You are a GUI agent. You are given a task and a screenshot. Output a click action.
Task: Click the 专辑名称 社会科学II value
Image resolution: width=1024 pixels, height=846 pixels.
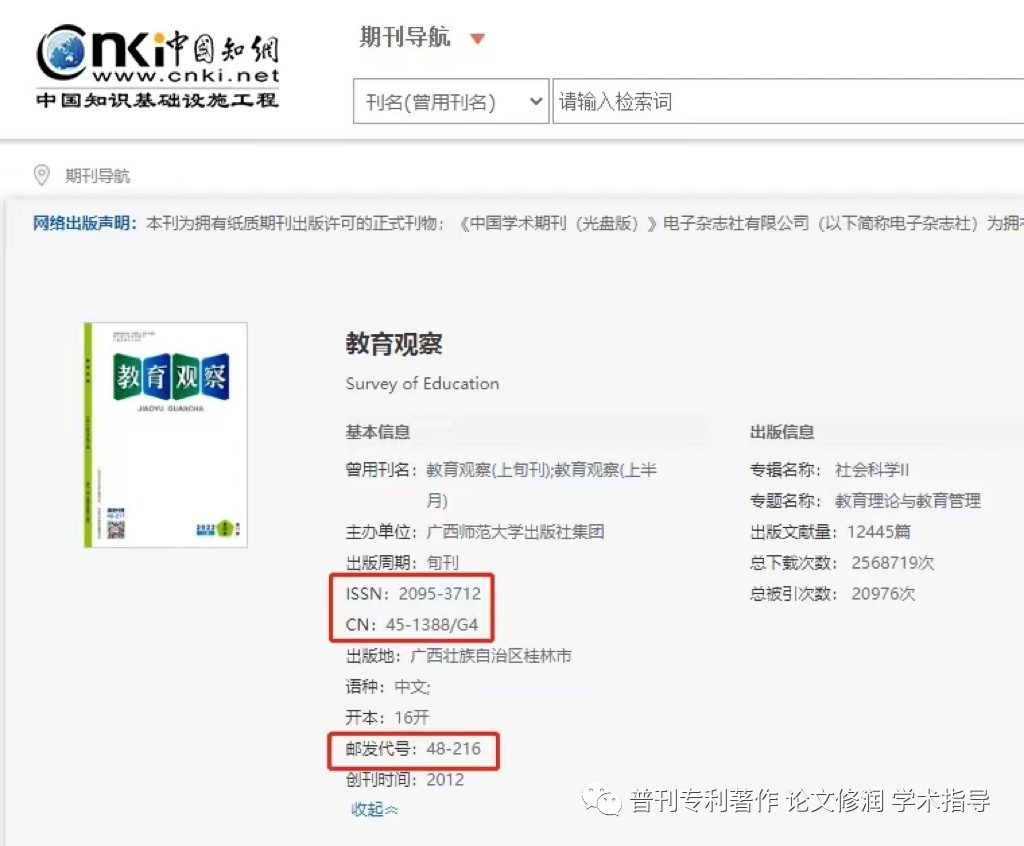[871, 470]
